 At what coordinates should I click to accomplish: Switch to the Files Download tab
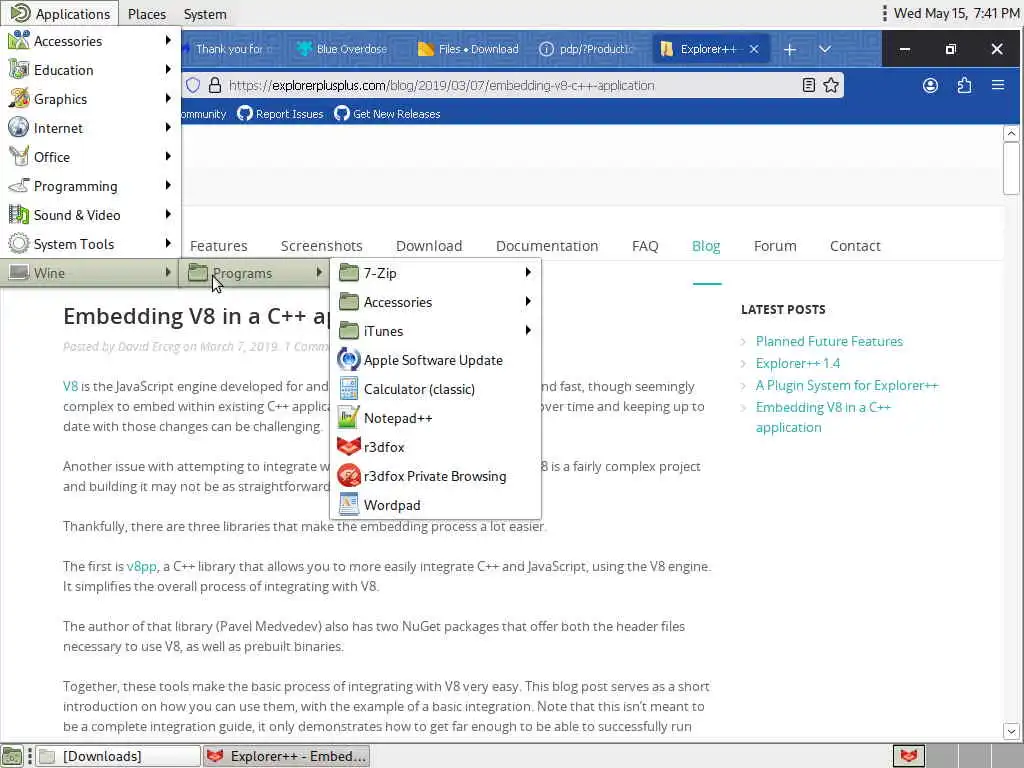[x=469, y=49]
